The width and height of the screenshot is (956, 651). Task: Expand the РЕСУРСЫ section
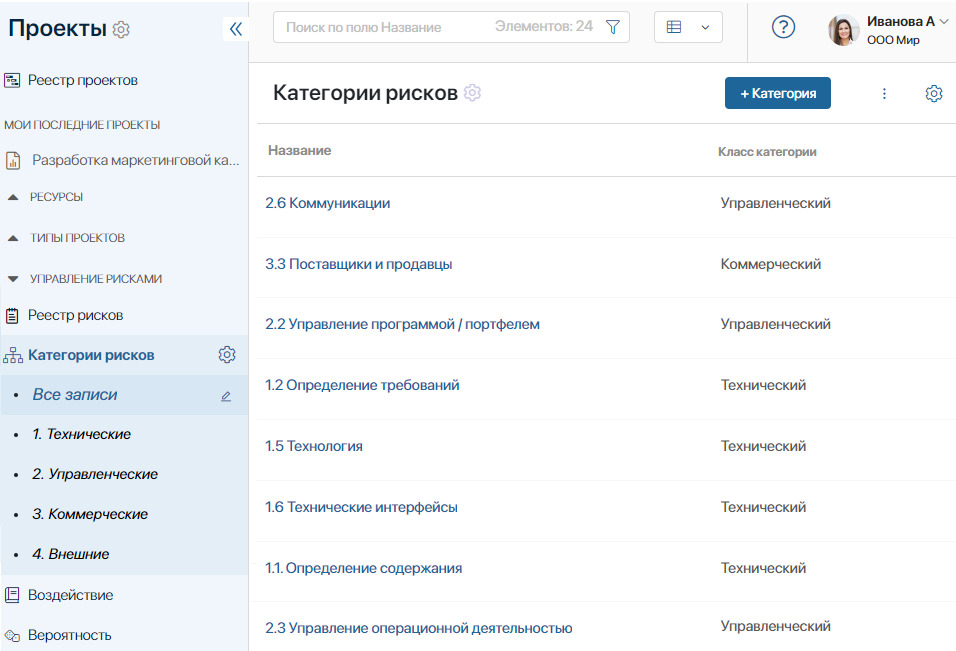tap(56, 197)
